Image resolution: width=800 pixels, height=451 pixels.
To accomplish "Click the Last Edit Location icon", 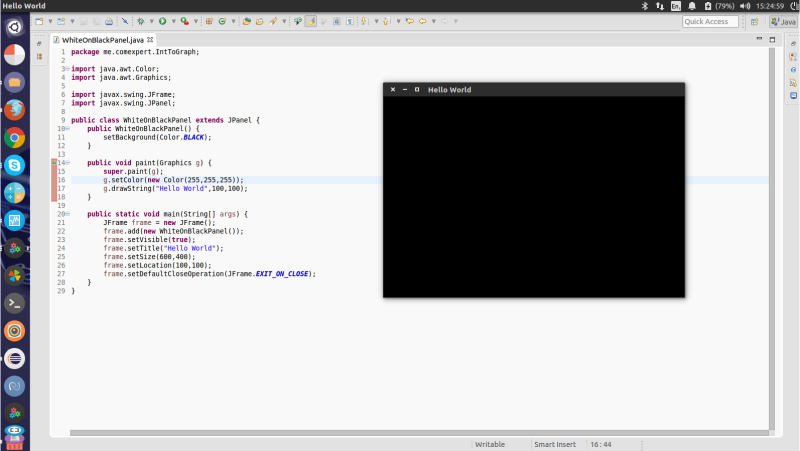I will coord(410,21).
